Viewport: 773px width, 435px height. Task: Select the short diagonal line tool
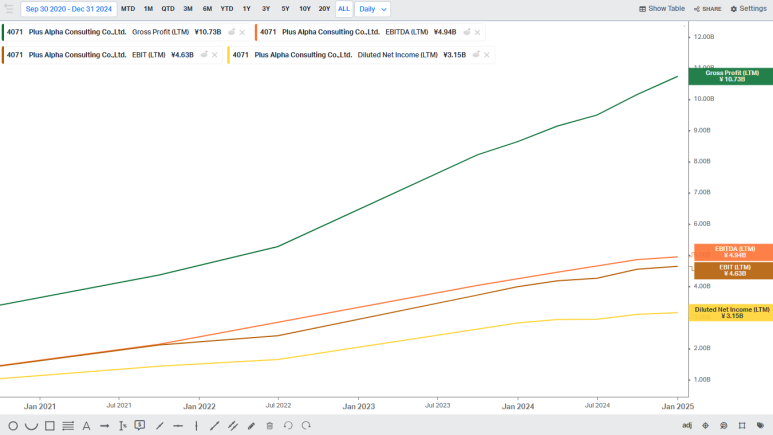click(160, 426)
